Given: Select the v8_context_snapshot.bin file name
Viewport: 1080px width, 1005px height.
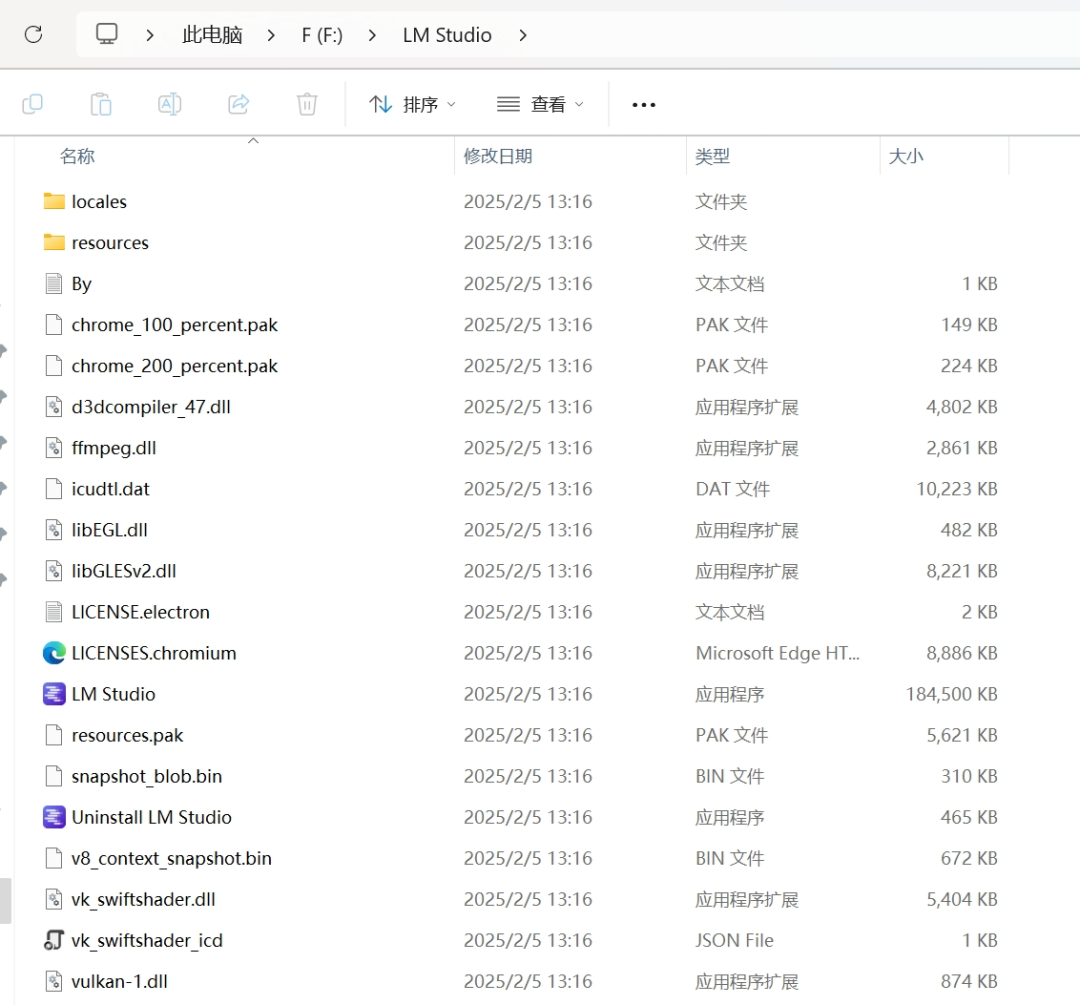Looking at the screenshot, I should tap(172, 858).
